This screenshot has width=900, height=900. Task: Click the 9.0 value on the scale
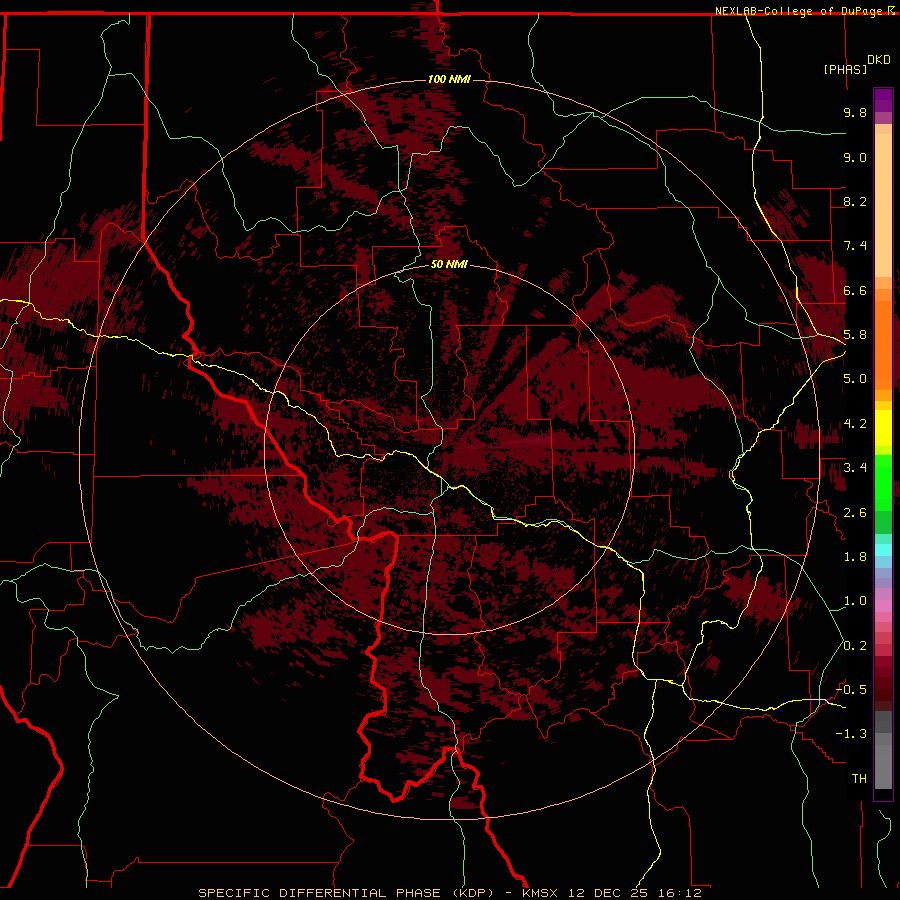[855, 157]
